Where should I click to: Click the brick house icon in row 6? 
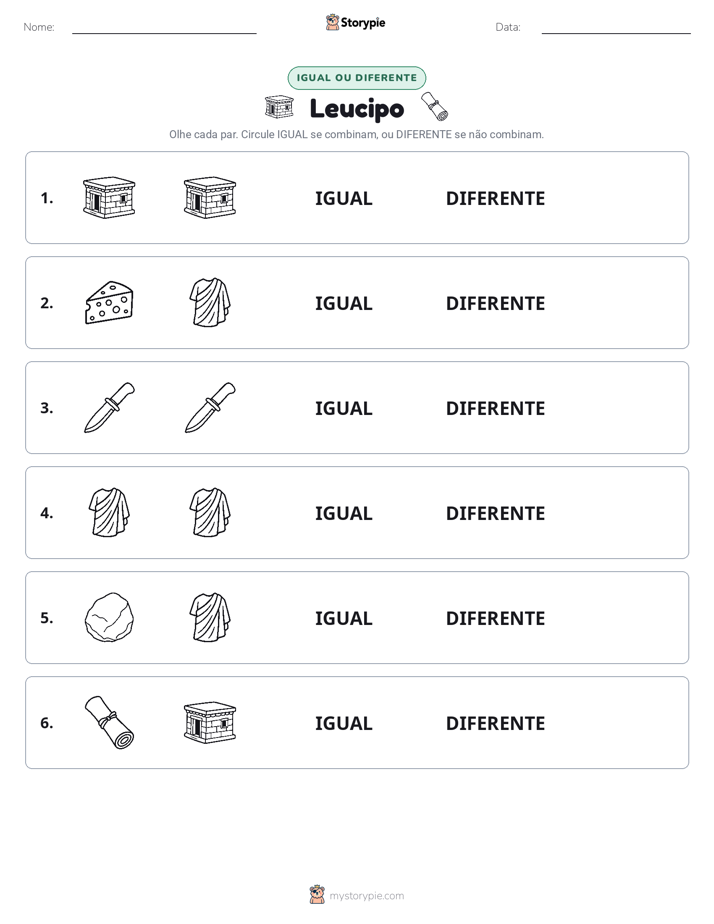click(x=210, y=722)
